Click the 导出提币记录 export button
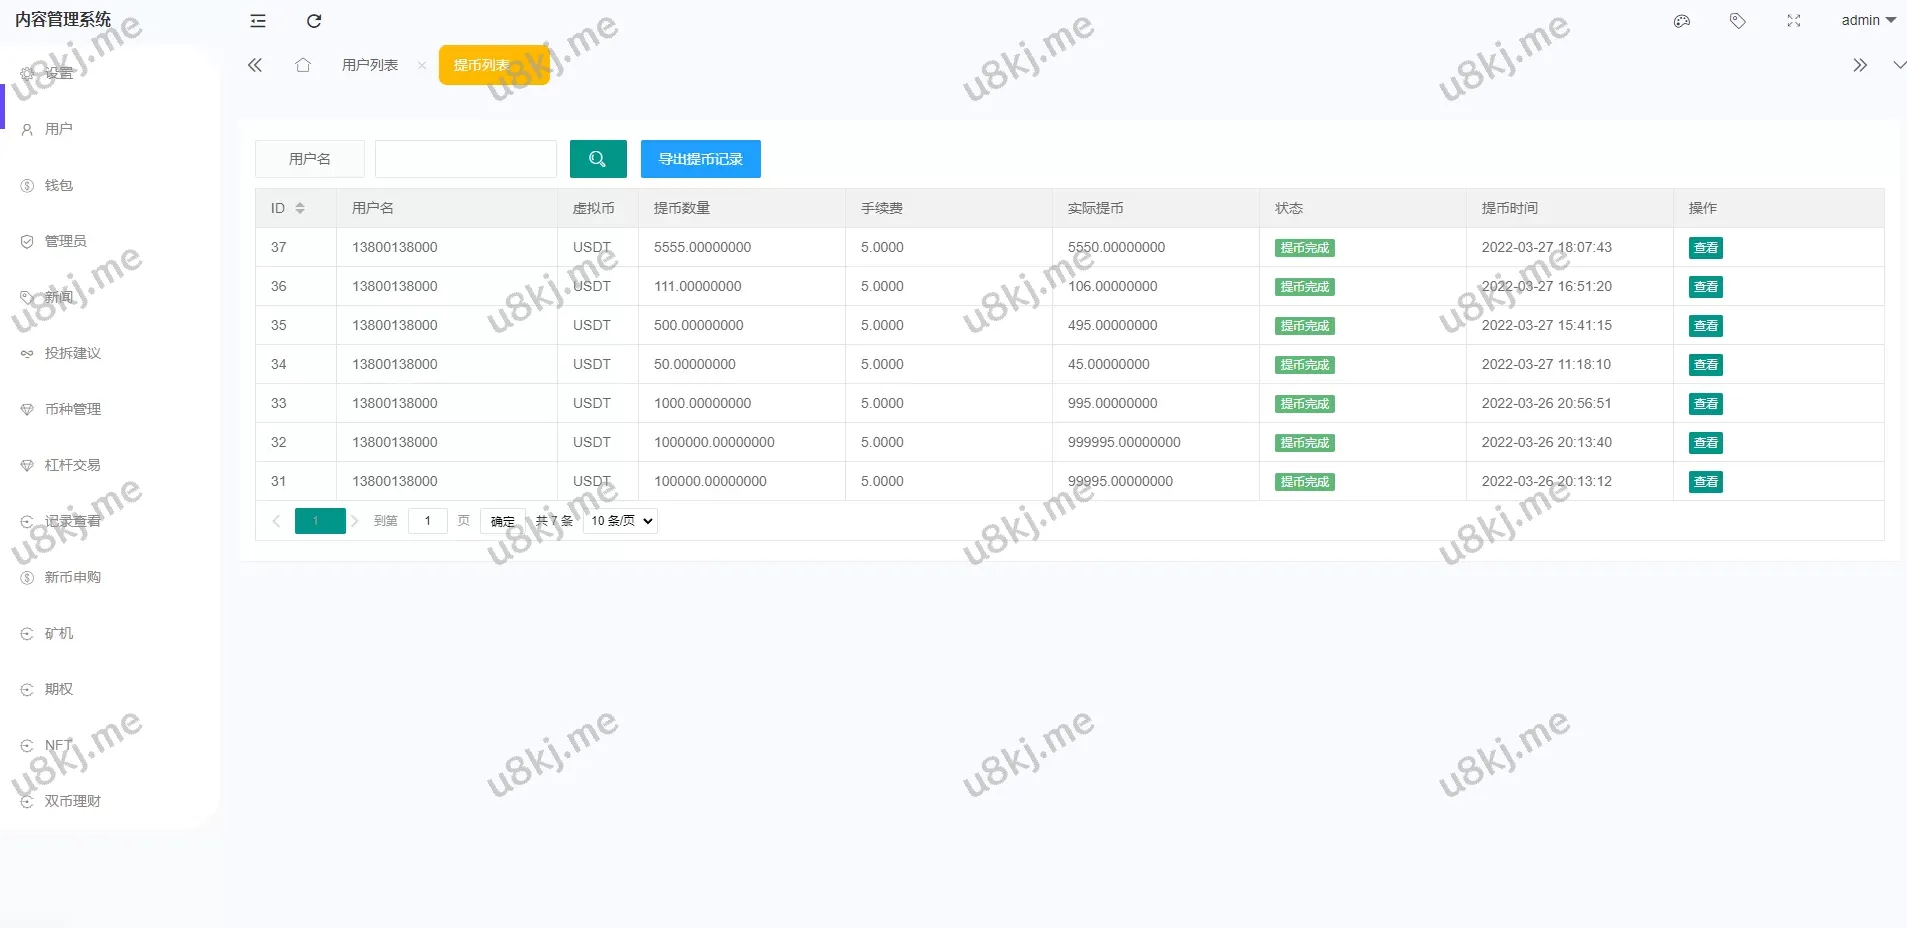Image resolution: width=1907 pixels, height=928 pixels. tap(700, 159)
